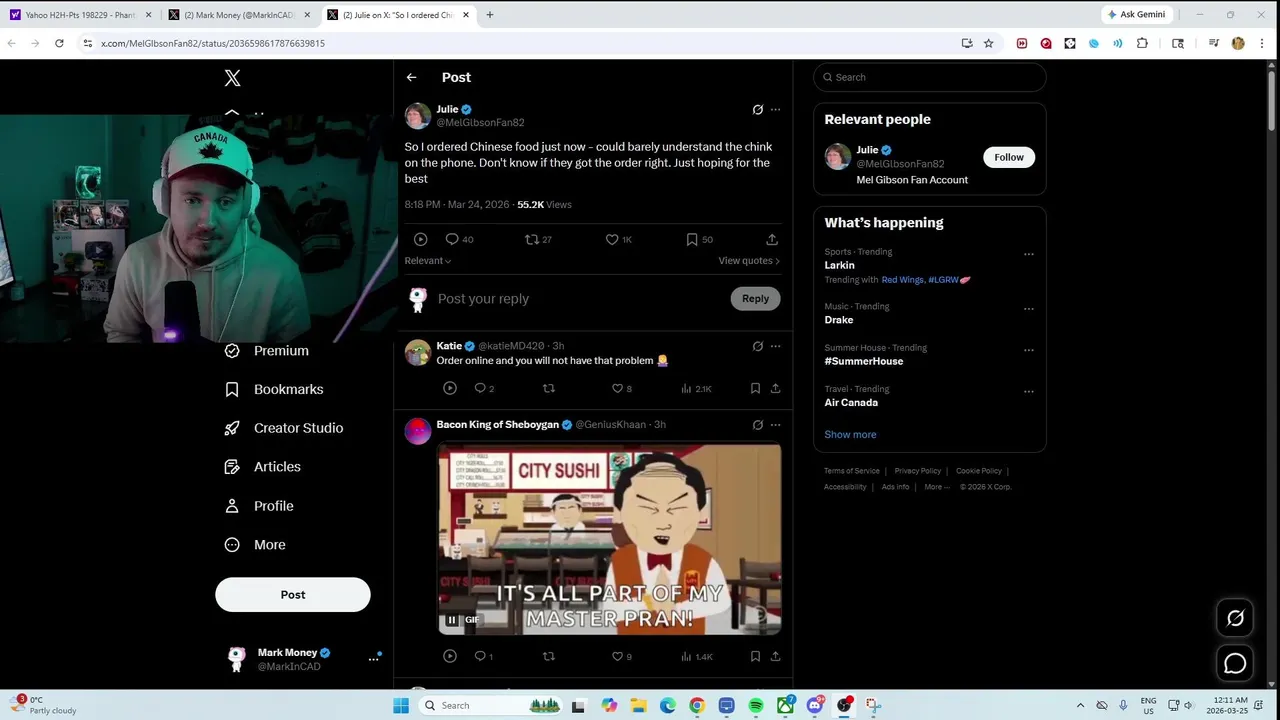Like Katie's reply with 8 likes
This screenshot has height=720, width=1280.
pyautogui.click(x=617, y=388)
